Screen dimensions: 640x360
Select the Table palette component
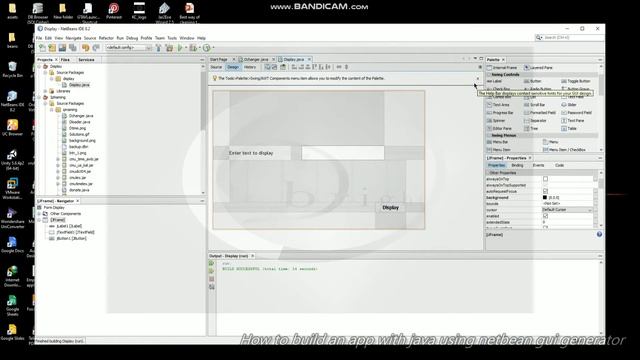click(x=569, y=129)
